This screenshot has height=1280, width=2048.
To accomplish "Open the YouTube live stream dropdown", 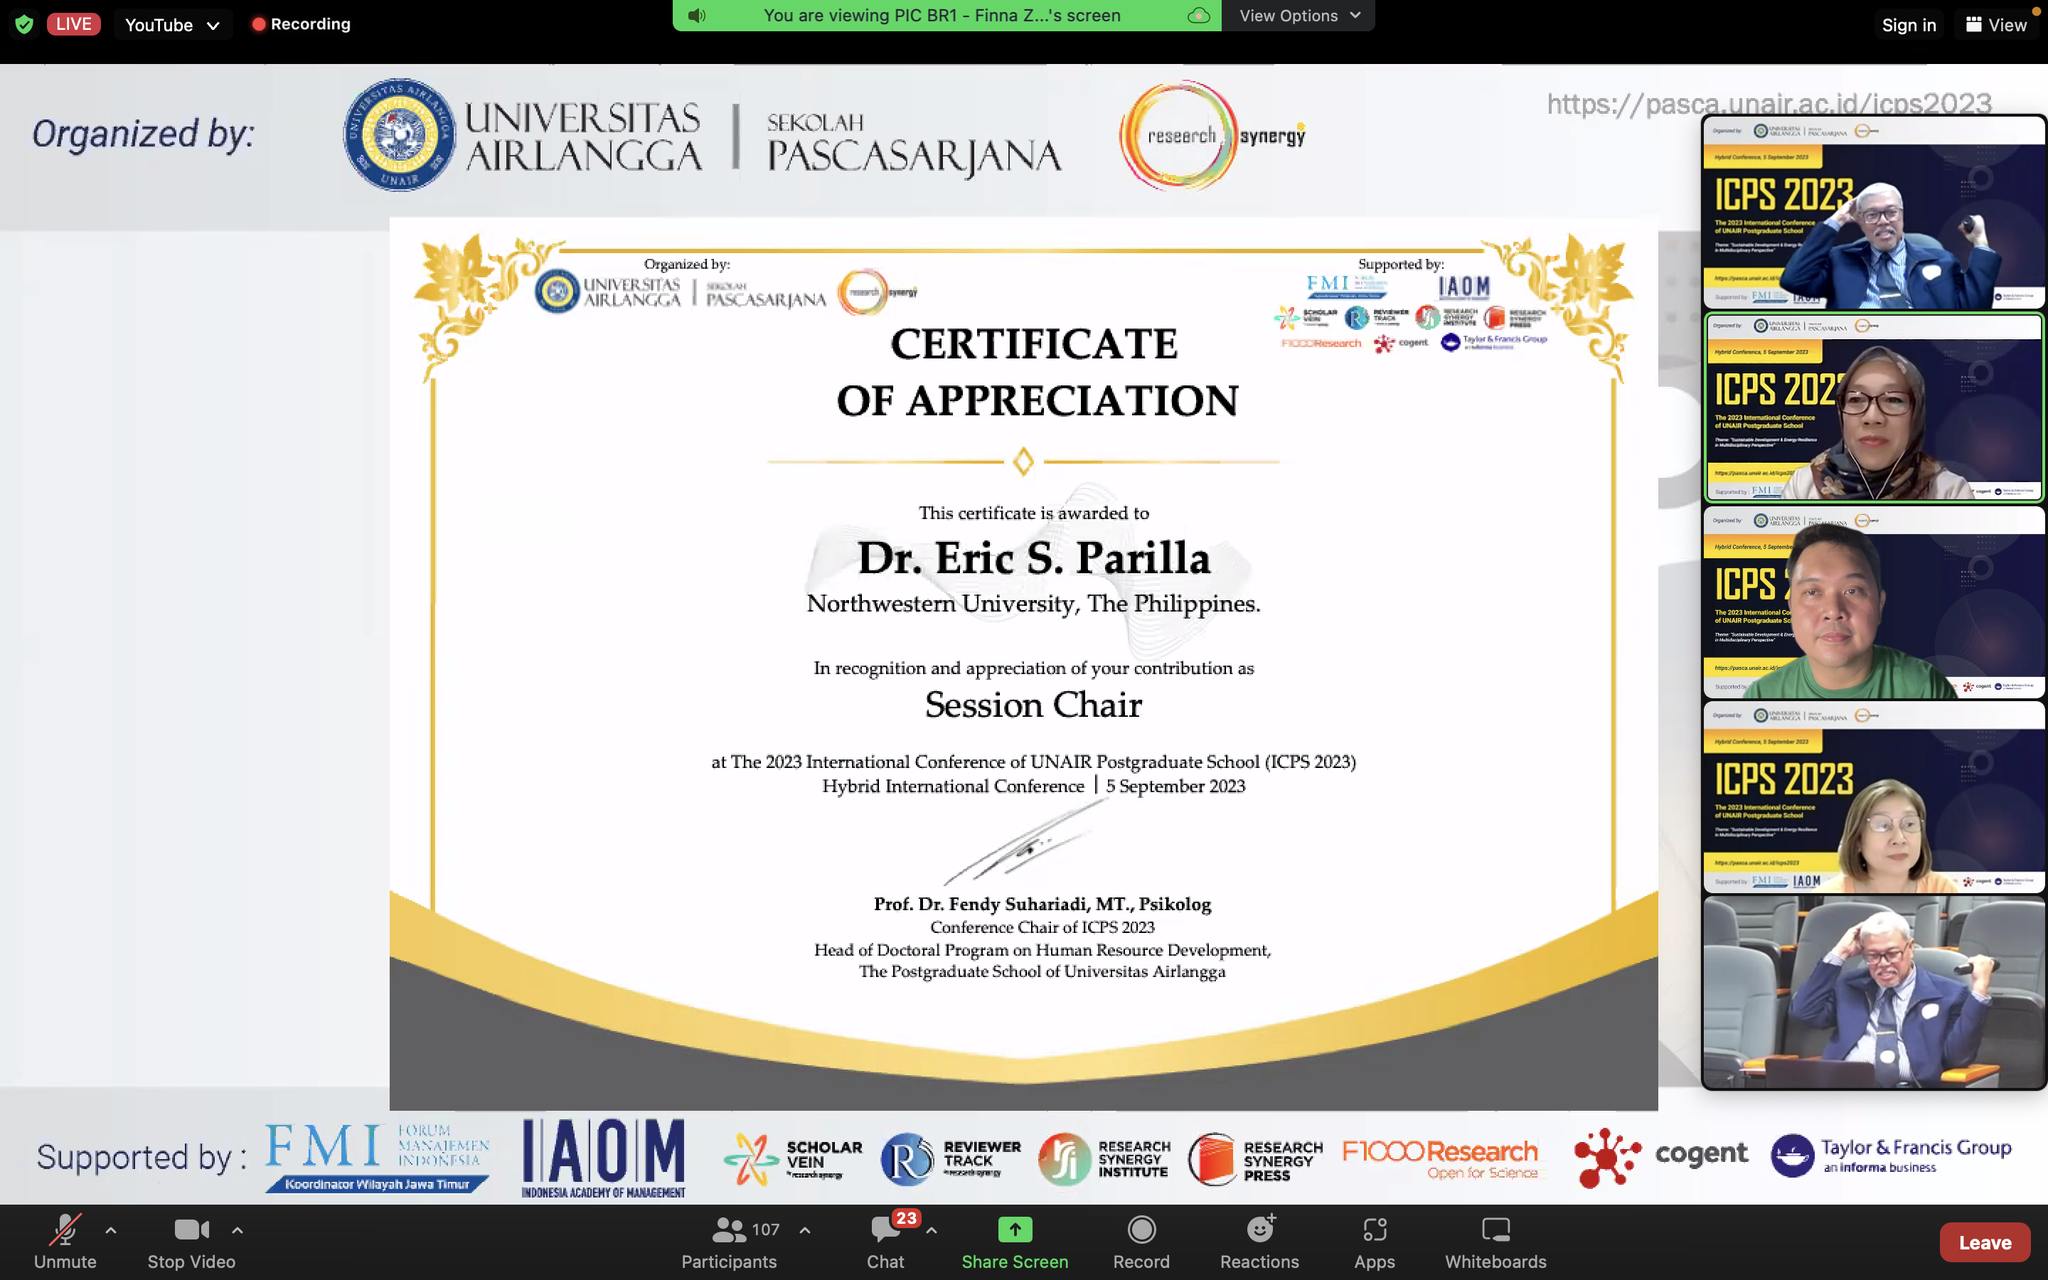I will pyautogui.click(x=171, y=25).
